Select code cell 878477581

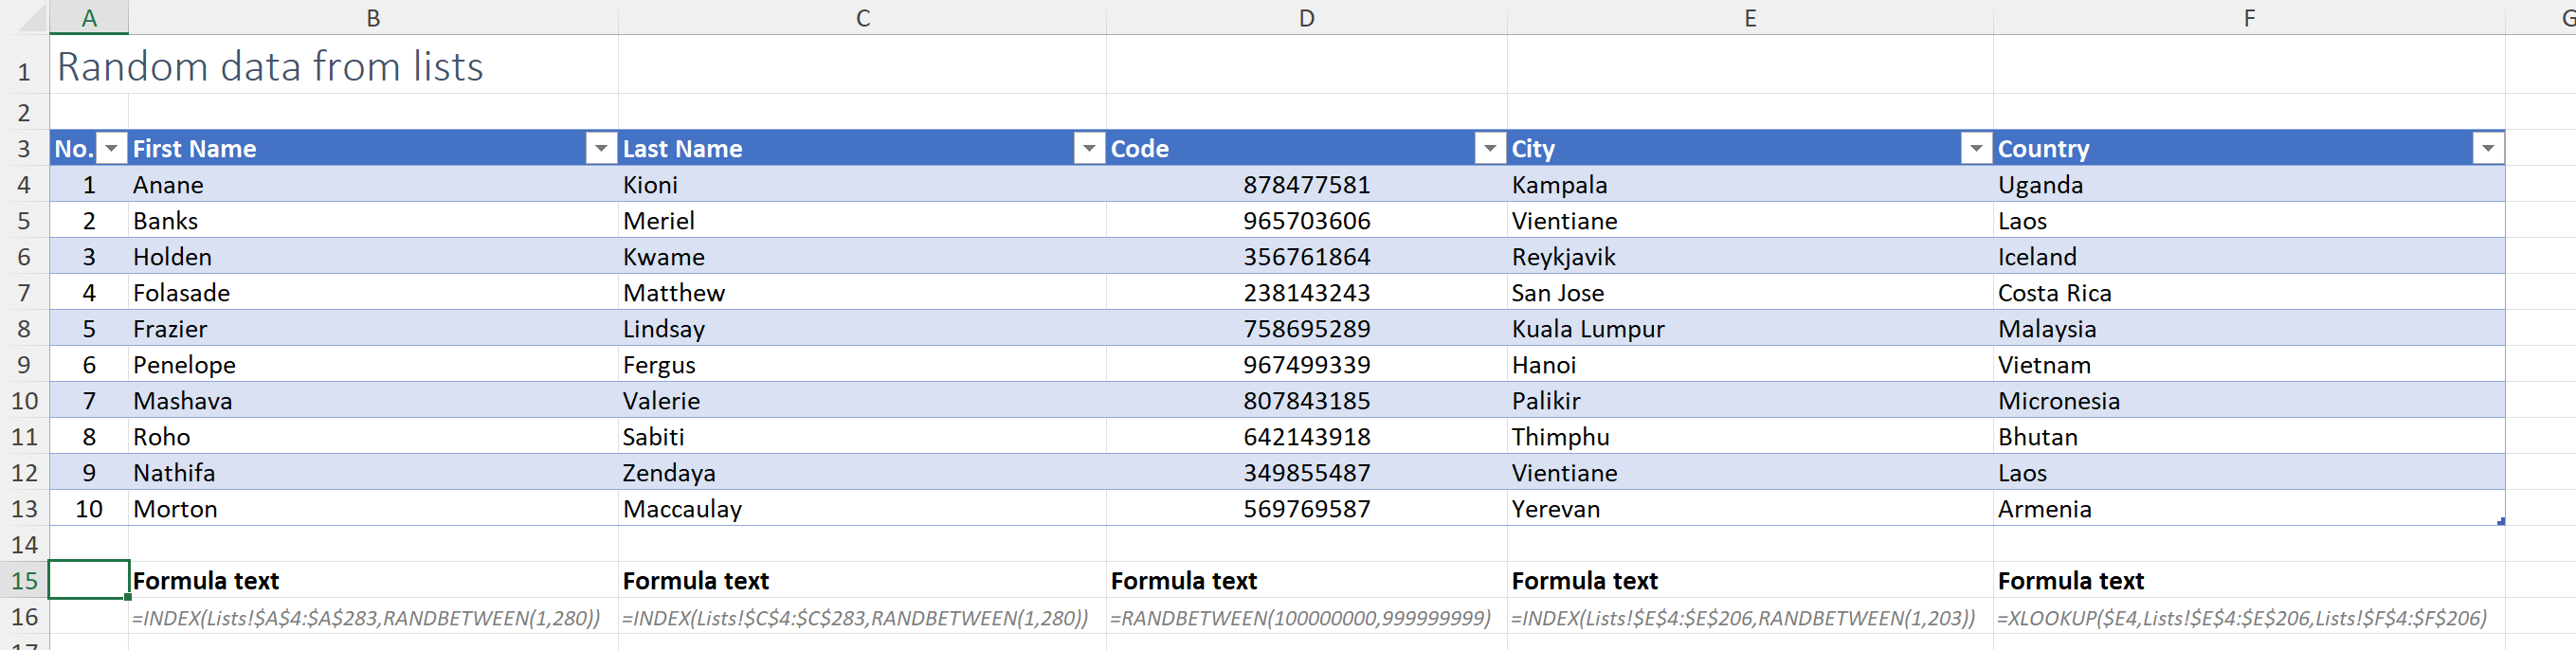tap(1306, 185)
